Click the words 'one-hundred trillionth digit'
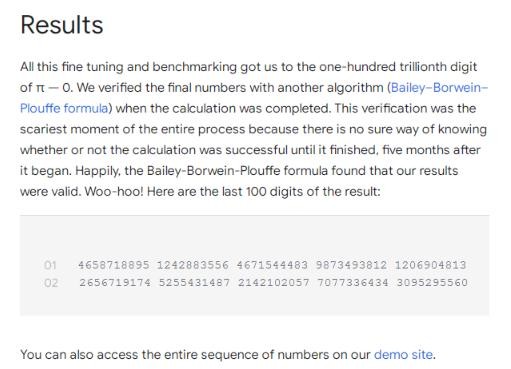 [398, 67]
